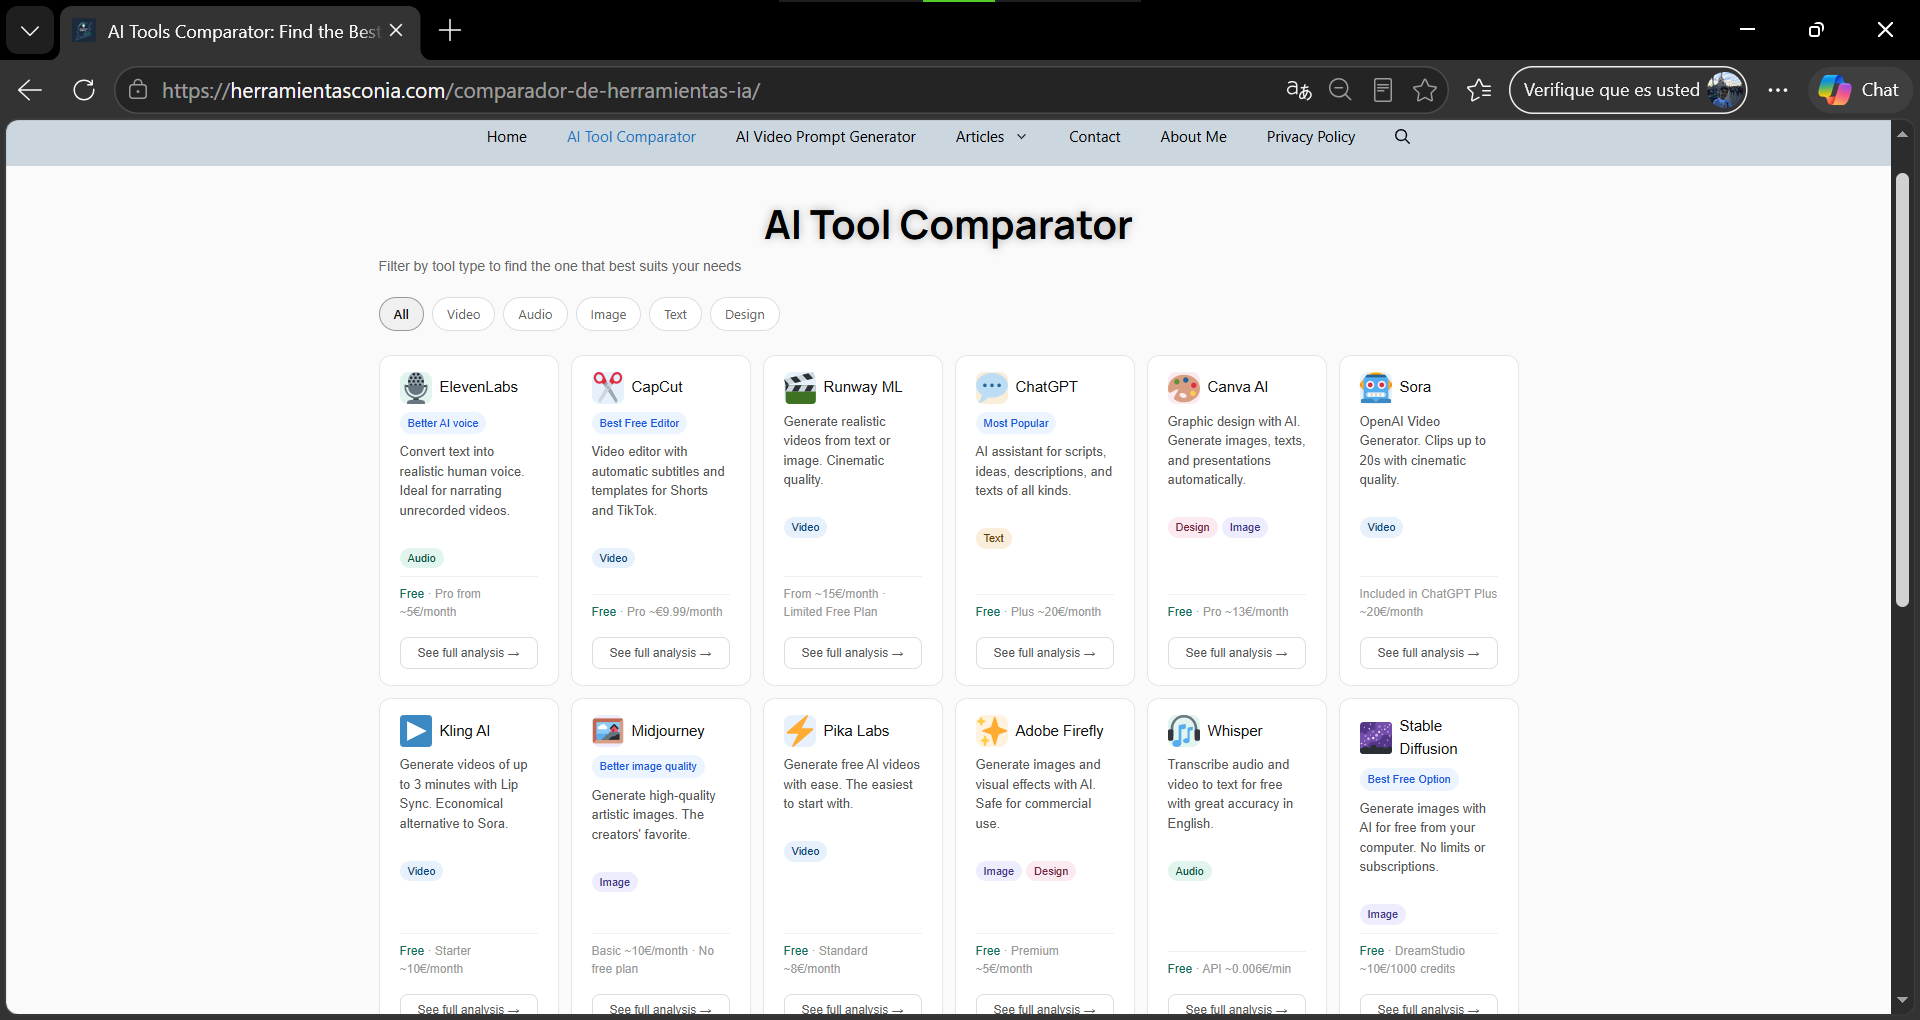See full analysis for Canva AI
This screenshot has height=1020, width=1920.
(x=1237, y=653)
